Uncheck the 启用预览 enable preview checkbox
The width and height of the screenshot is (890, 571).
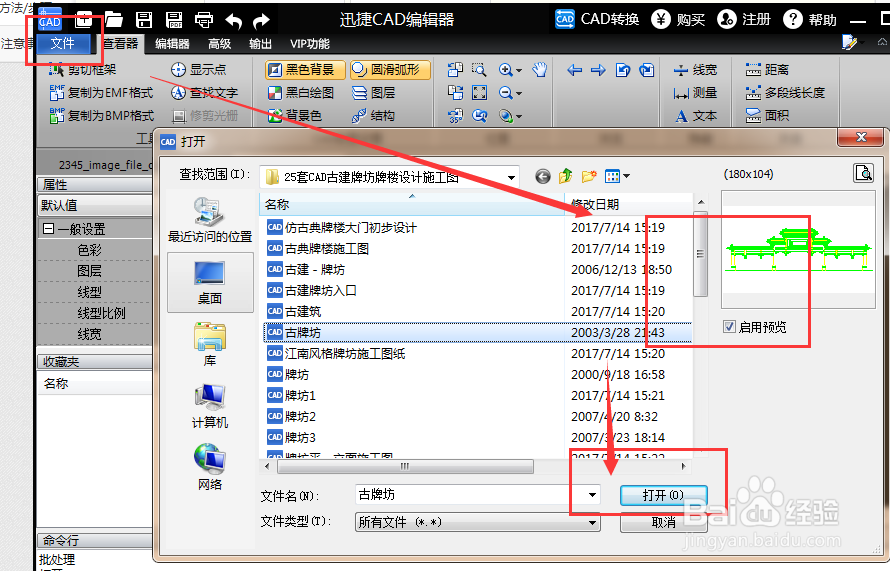(x=729, y=327)
